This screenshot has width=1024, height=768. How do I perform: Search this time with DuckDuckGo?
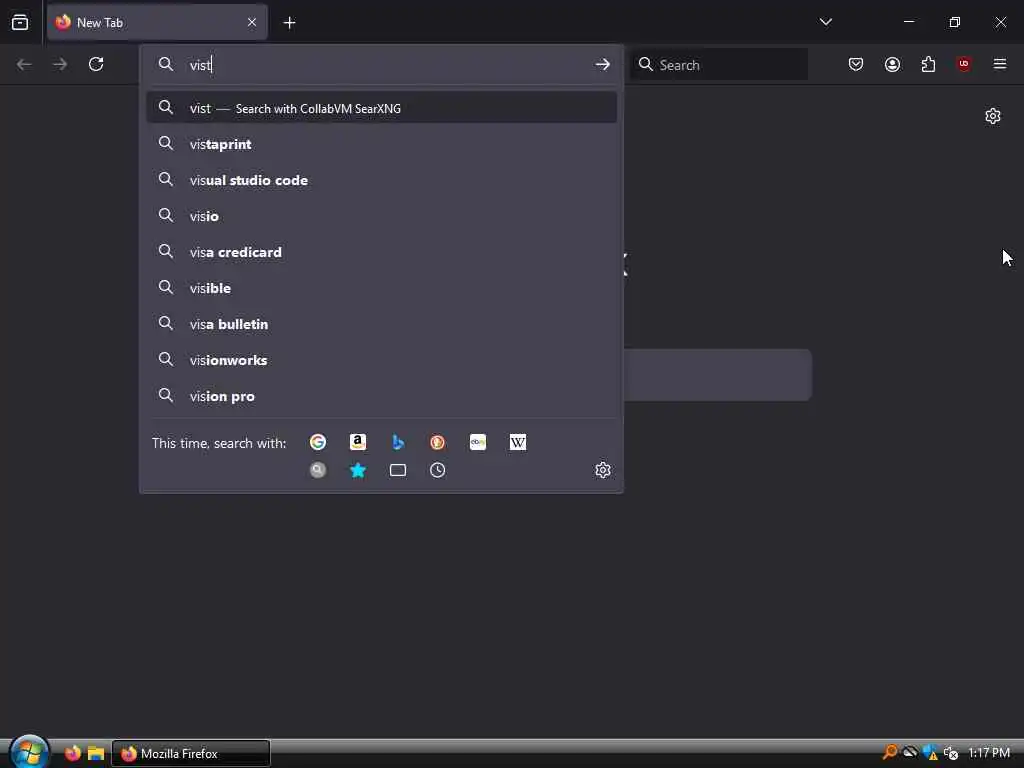(x=438, y=442)
